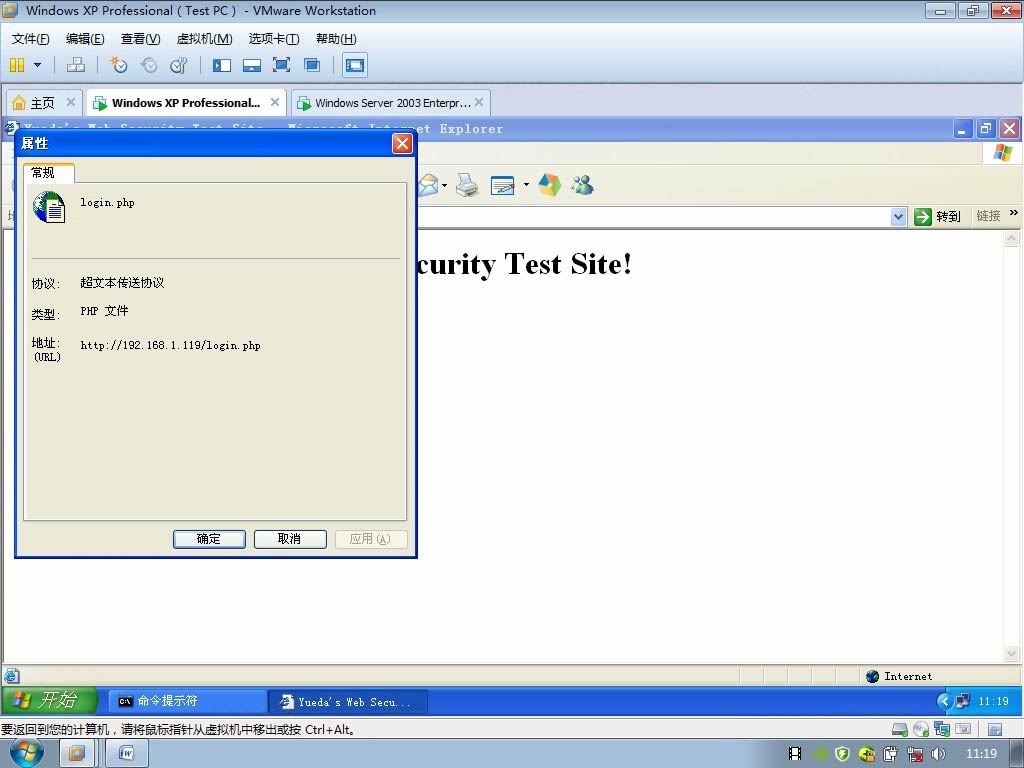The width and height of the screenshot is (1024, 768).
Task: Open the Messenger people icon in IE
Action: pyautogui.click(x=582, y=185)
